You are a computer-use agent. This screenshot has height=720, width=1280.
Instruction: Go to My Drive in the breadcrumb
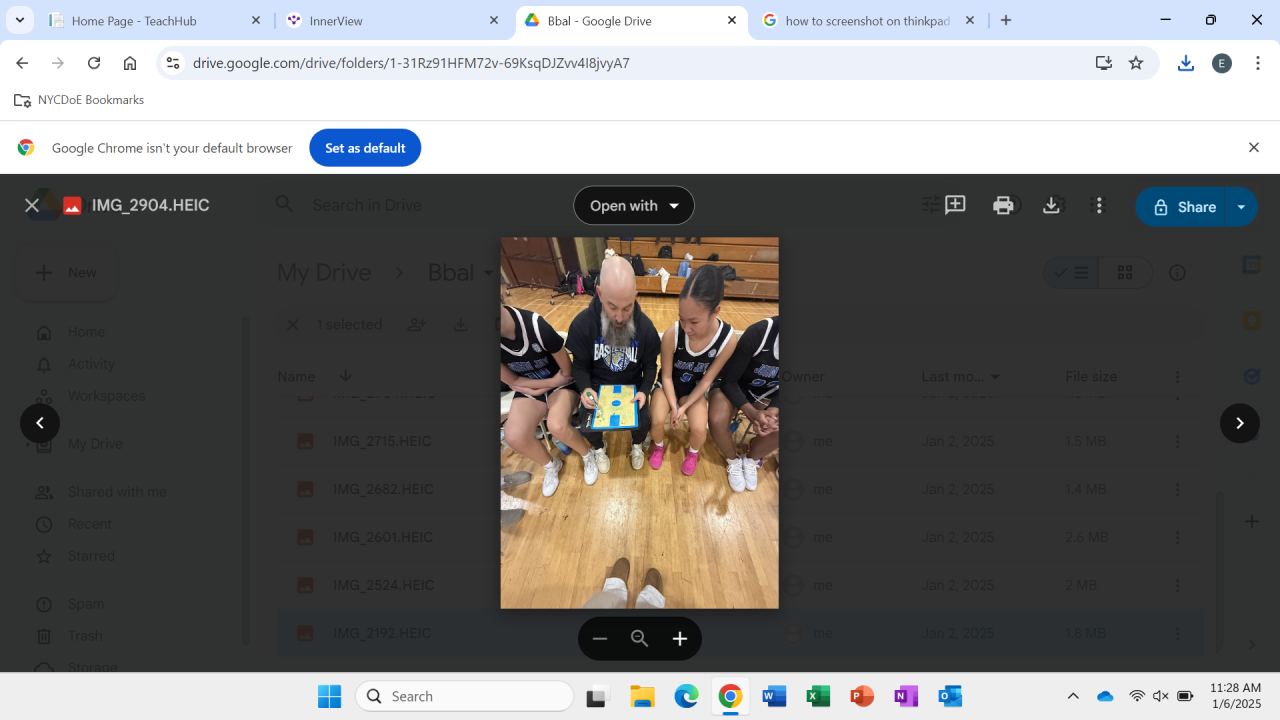pyautogui.click(x=324, y=273)
